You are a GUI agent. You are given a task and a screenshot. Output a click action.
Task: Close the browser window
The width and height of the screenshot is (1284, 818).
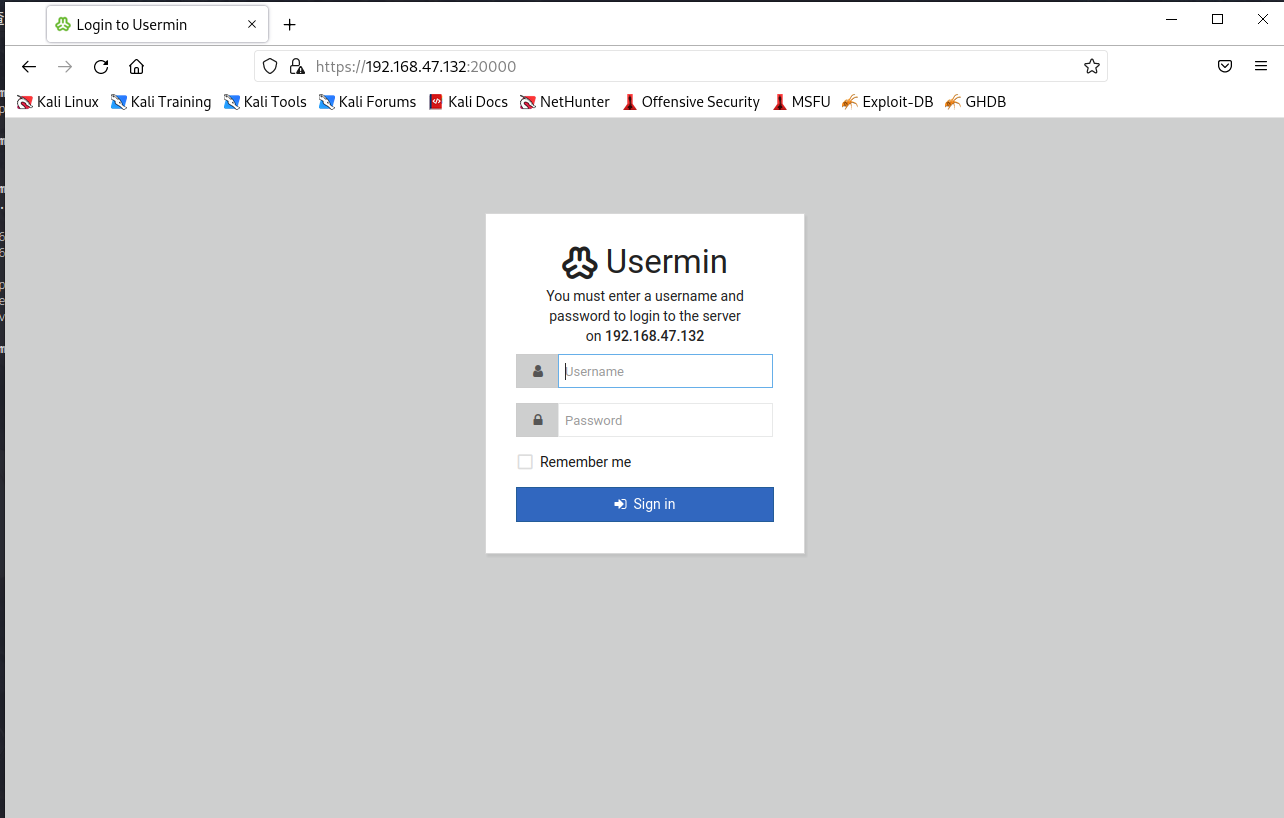[x=1262, y=19]
